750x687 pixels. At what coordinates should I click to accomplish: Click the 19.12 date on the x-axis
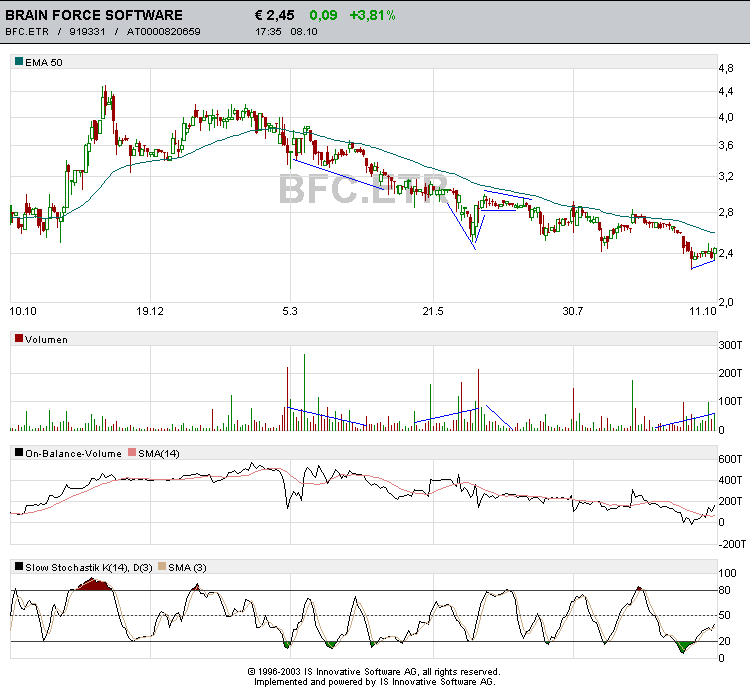150,312
